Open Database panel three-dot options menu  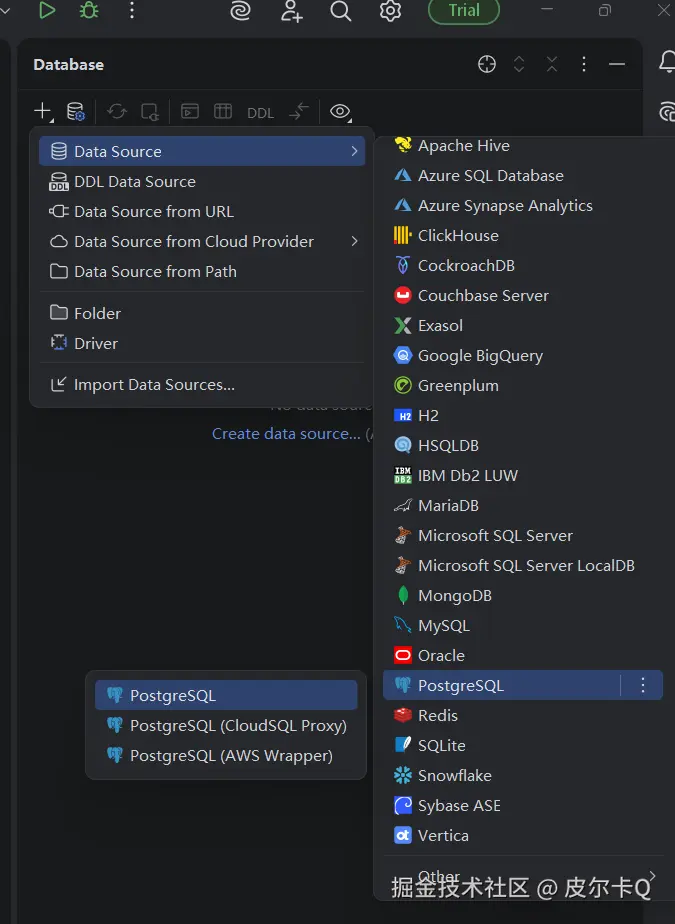(584, 64)
